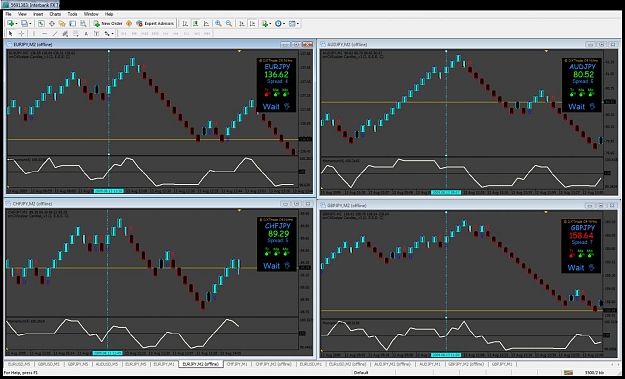Toggle the H1 timeframe button
The width and height of the screenshot is (625, 379).
165,33
